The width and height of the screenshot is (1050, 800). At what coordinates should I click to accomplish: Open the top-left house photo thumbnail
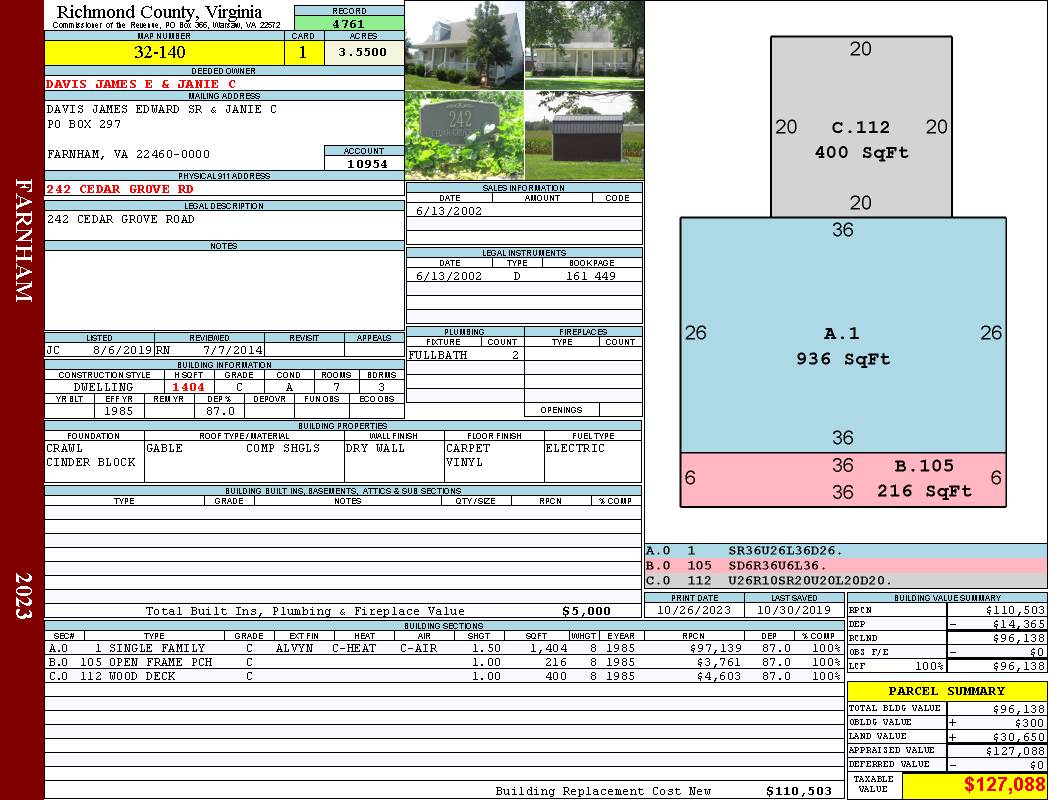click(465, 45)
